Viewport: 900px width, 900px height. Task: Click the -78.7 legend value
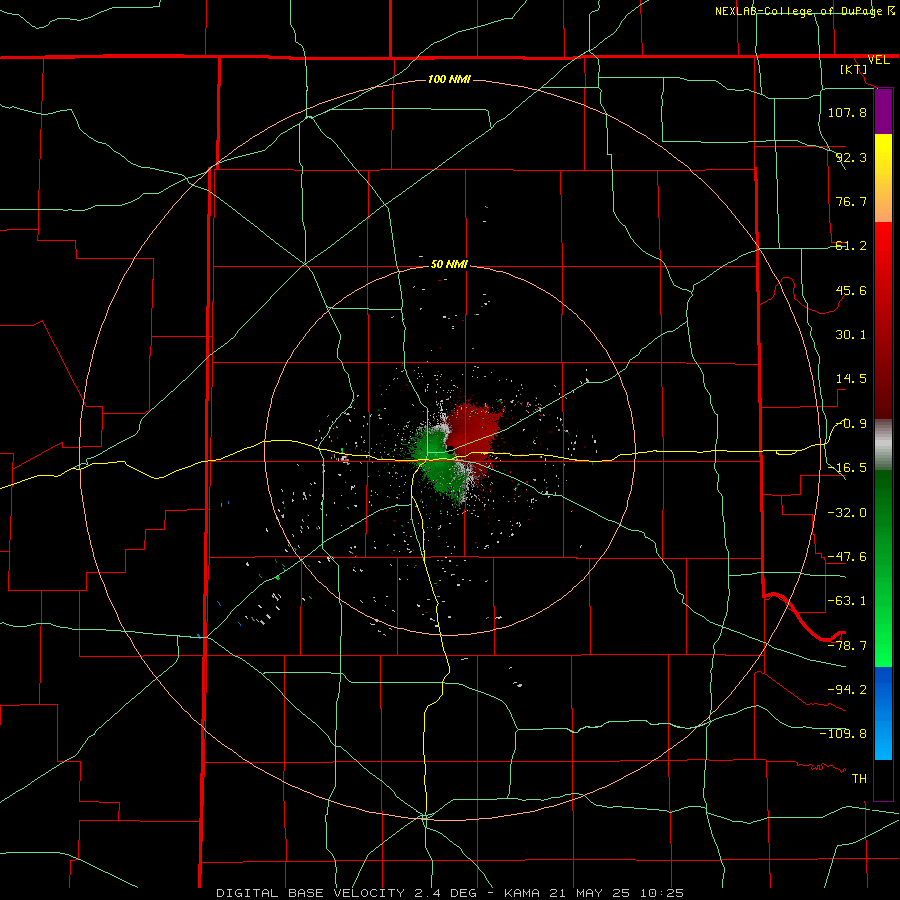(847, 646)
